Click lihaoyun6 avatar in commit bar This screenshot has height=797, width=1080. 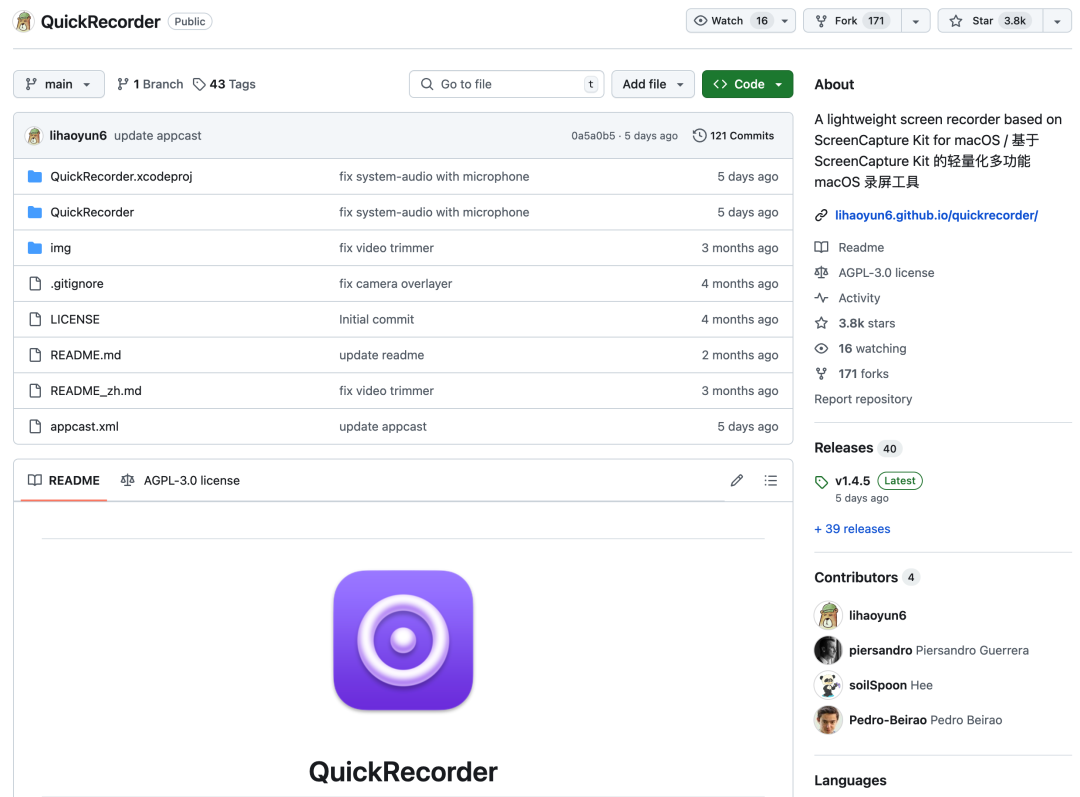click(34, 136)
